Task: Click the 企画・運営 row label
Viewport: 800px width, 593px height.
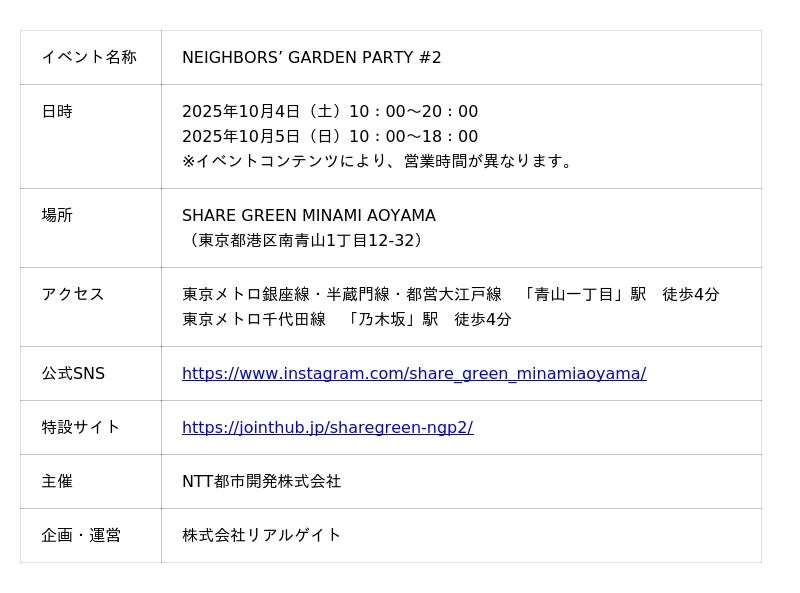Action: tap(81, 536)
